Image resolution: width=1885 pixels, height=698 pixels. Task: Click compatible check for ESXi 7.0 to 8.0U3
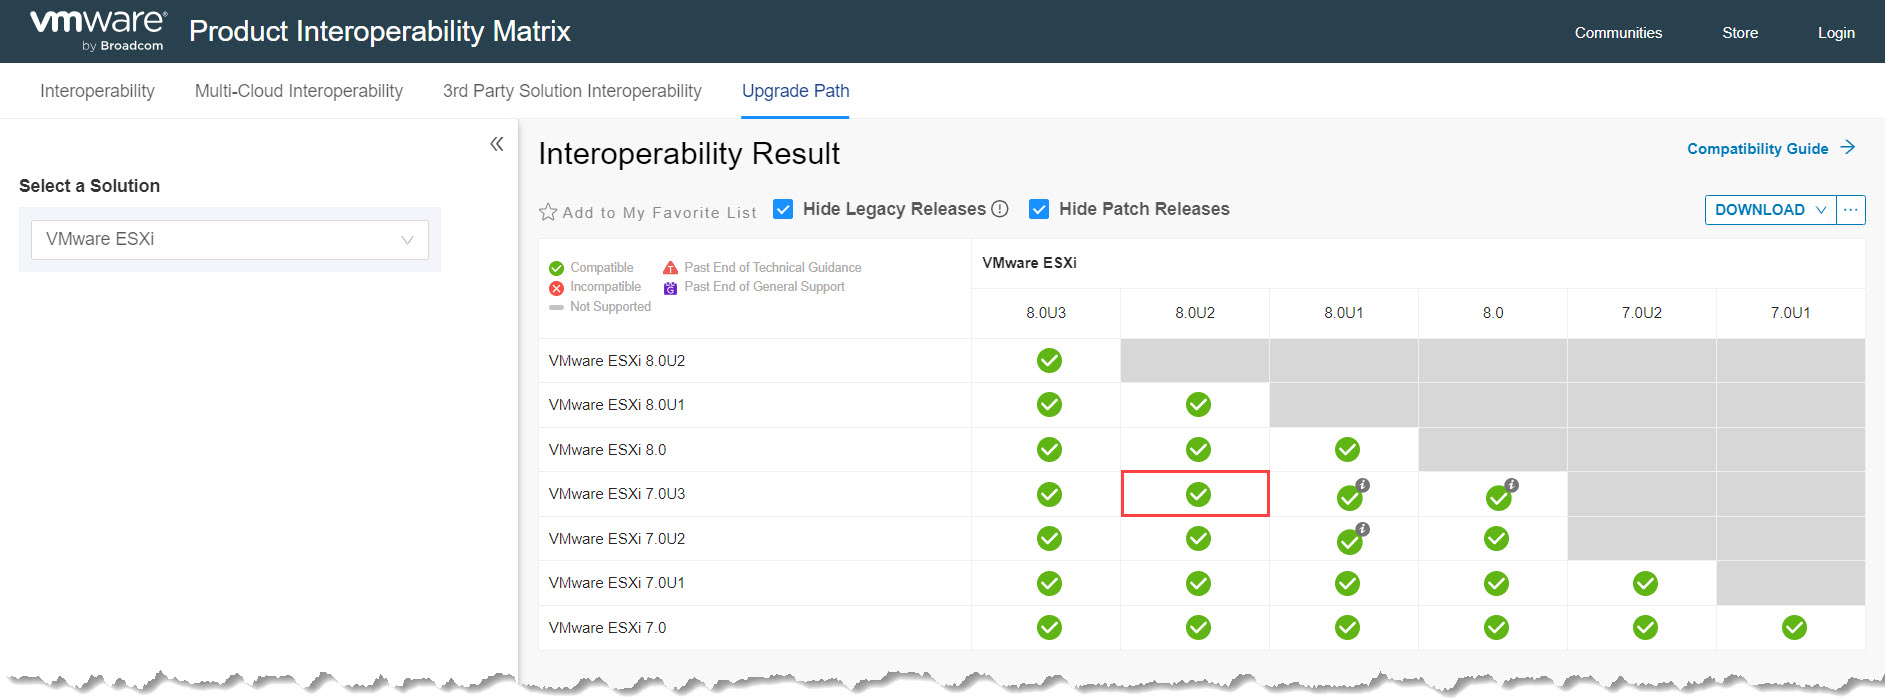pyautogui.click(x=1049, y=627)
